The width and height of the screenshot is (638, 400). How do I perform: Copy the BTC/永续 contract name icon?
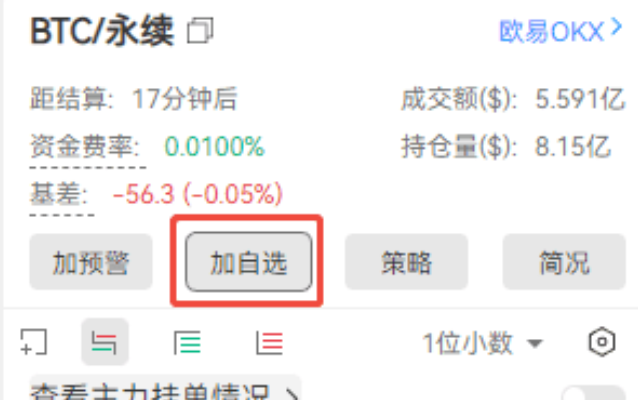200,31
